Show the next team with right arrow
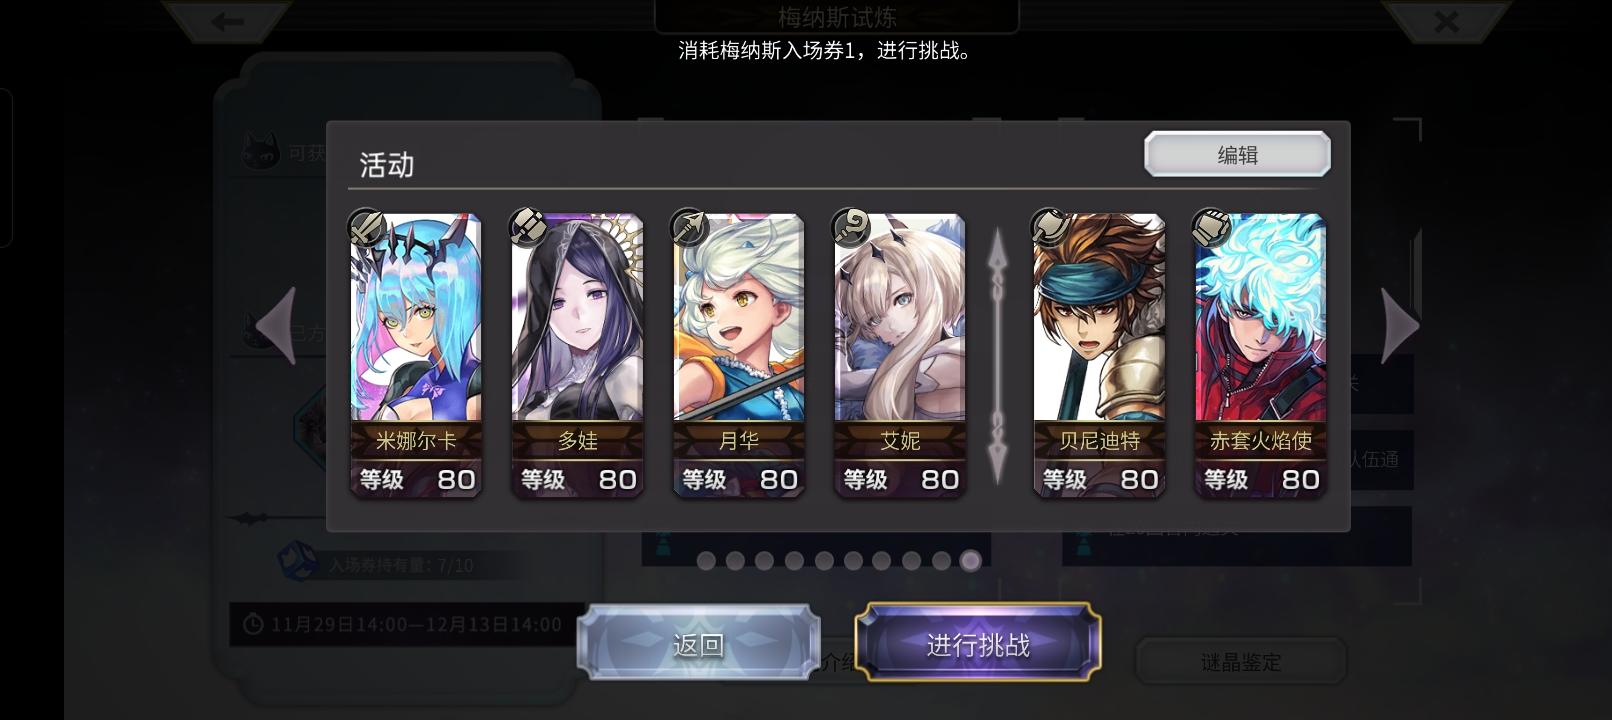The width and height of the screenshot is (1612, 720). (x=1400, y=326)
